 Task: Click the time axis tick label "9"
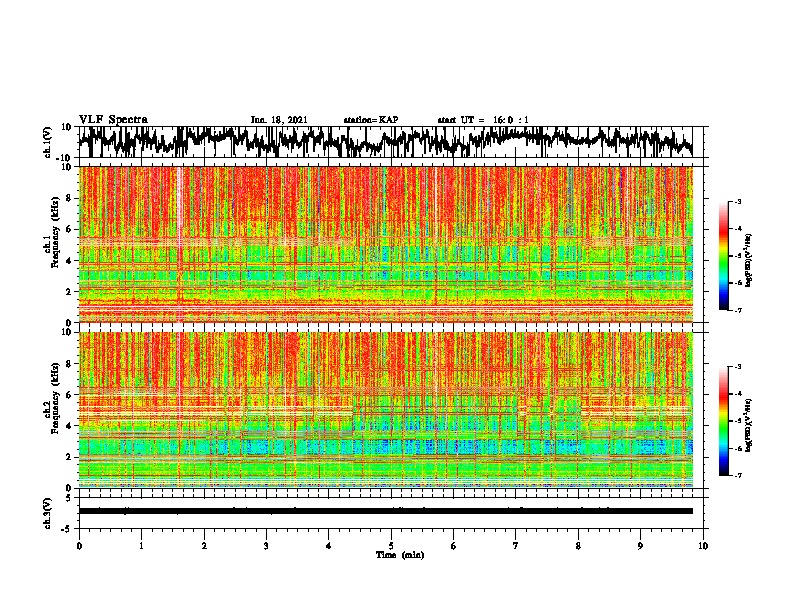coord(640,546)
